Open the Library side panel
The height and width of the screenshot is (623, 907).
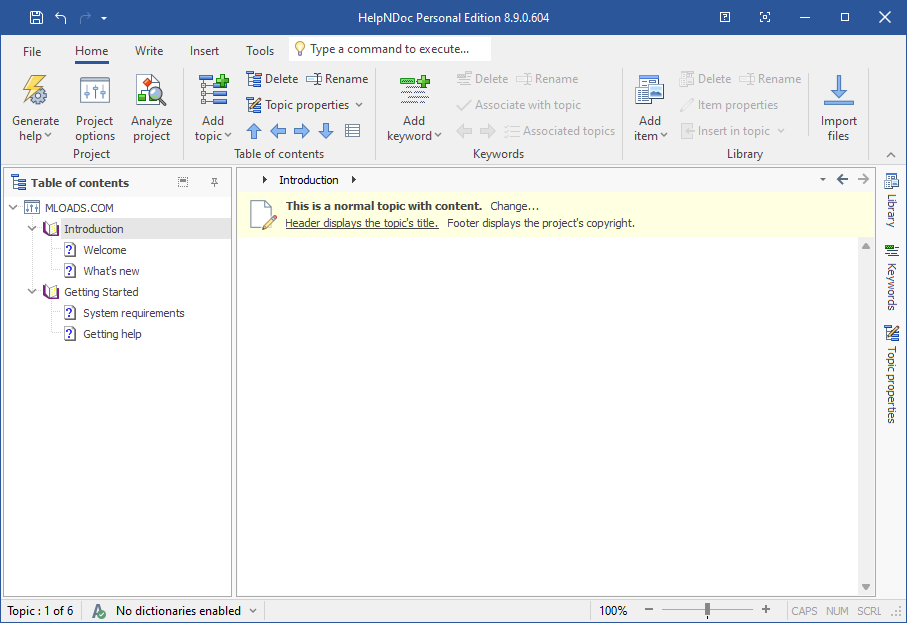tap(891, 200)
